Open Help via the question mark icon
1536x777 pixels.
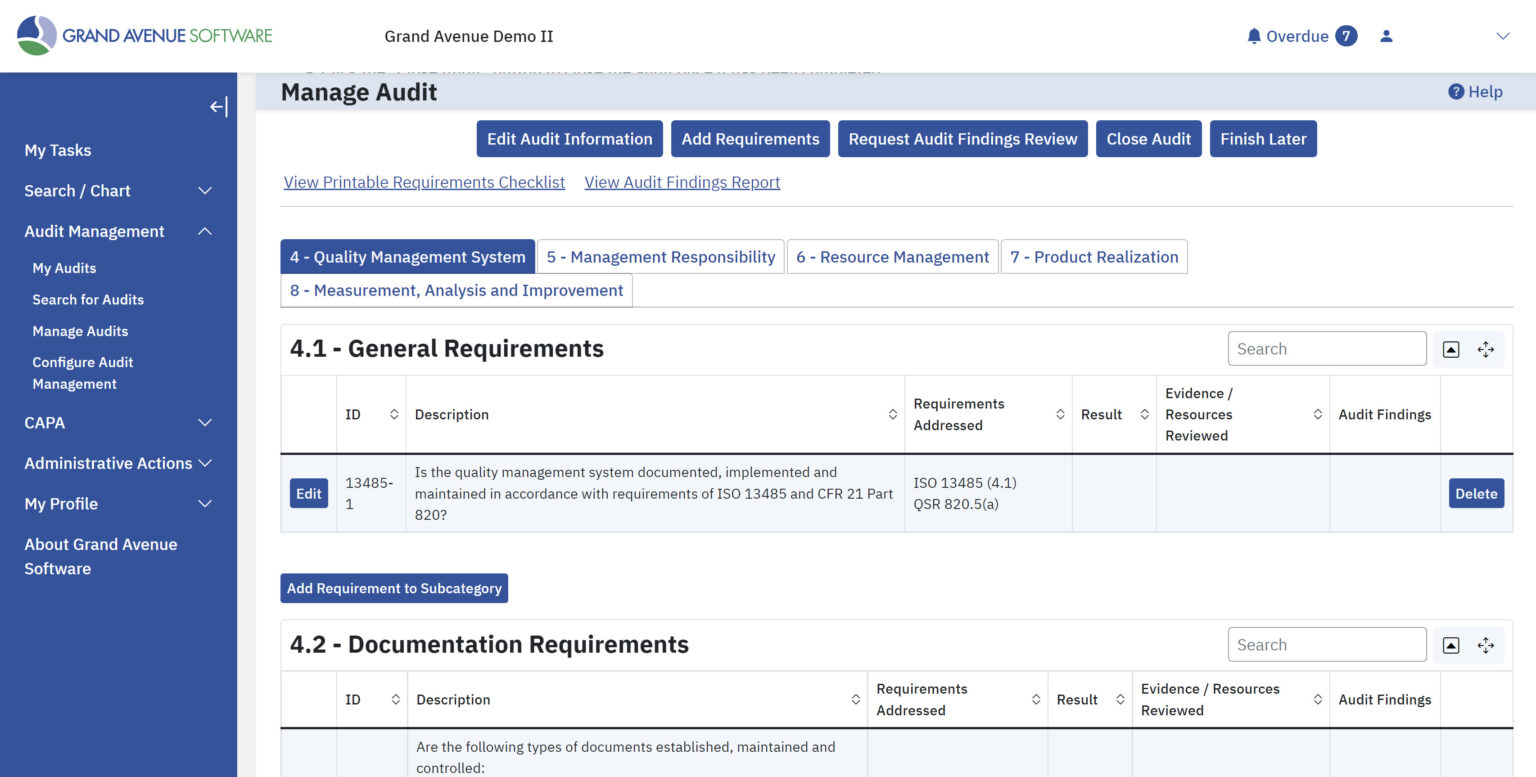[x=1457, y=91]
